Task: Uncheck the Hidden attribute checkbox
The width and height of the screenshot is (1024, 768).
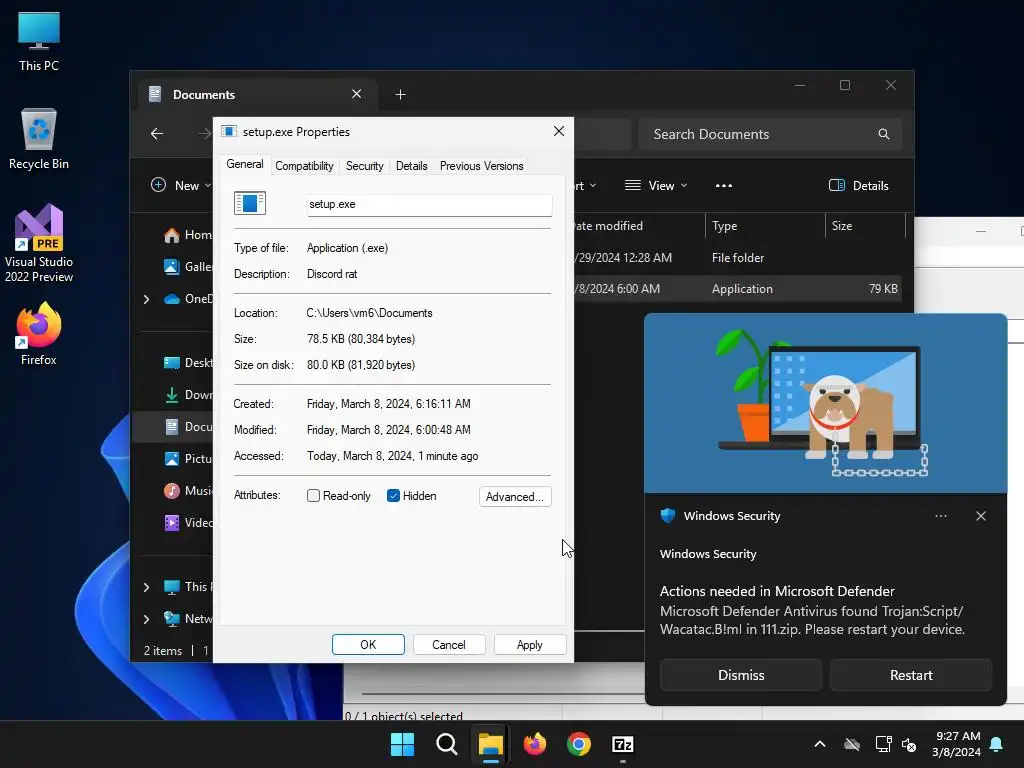Action: 393,496
